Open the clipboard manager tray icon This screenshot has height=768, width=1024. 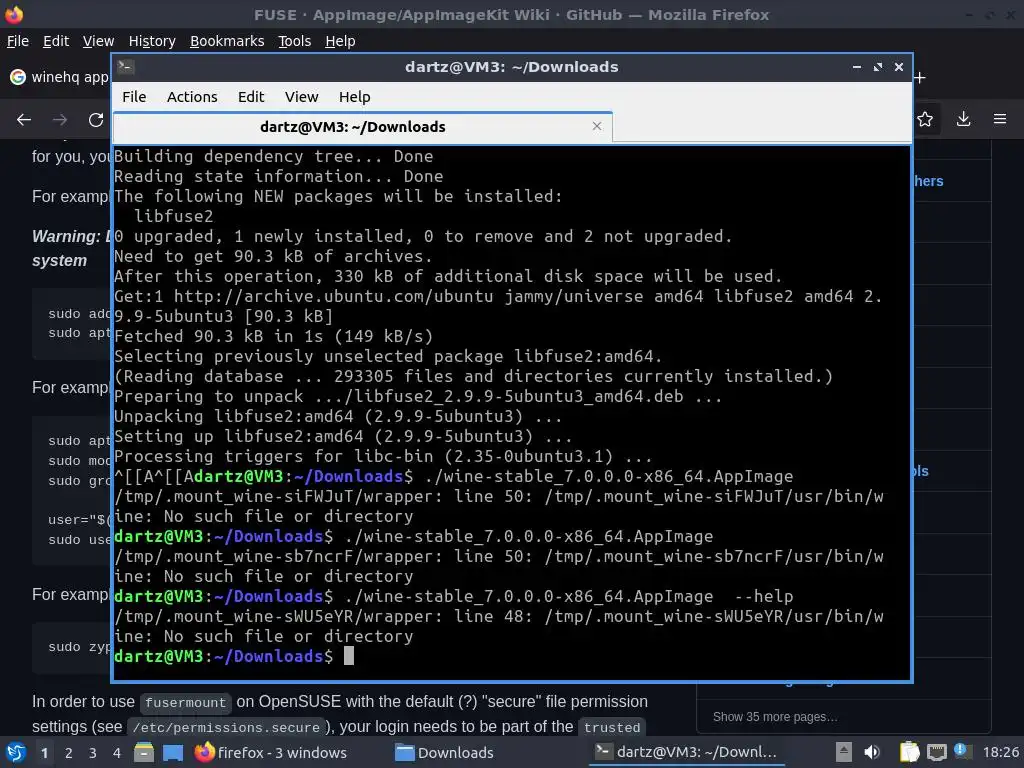point(909,752)
